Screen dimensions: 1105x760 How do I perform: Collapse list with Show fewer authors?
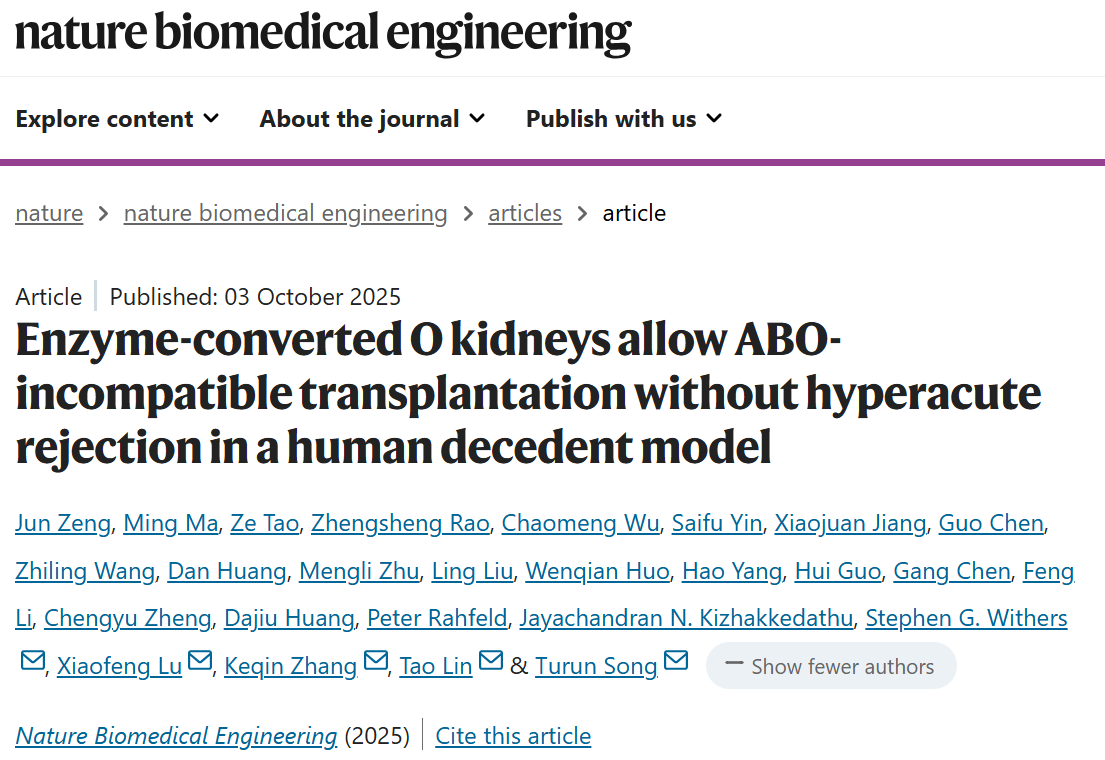click(x=830, y=666)
